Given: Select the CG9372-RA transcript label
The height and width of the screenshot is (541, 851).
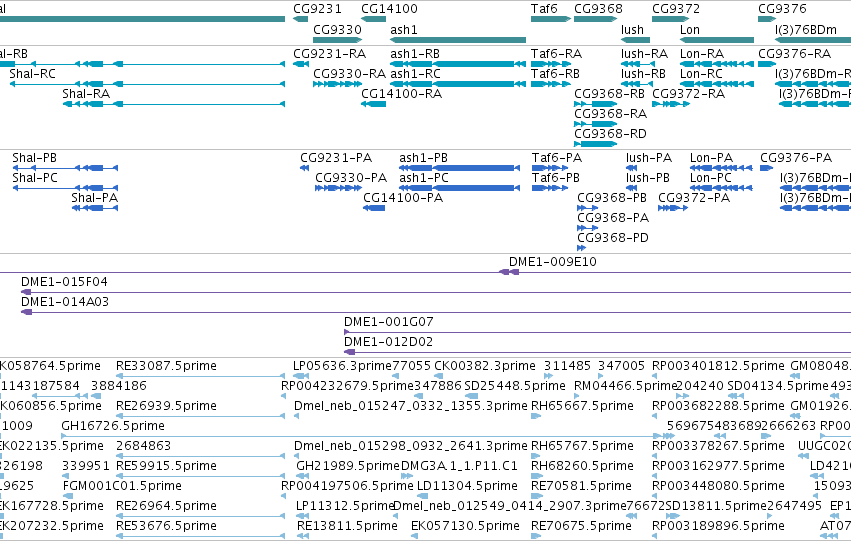Looking at the screenshot, I should 688,93.
